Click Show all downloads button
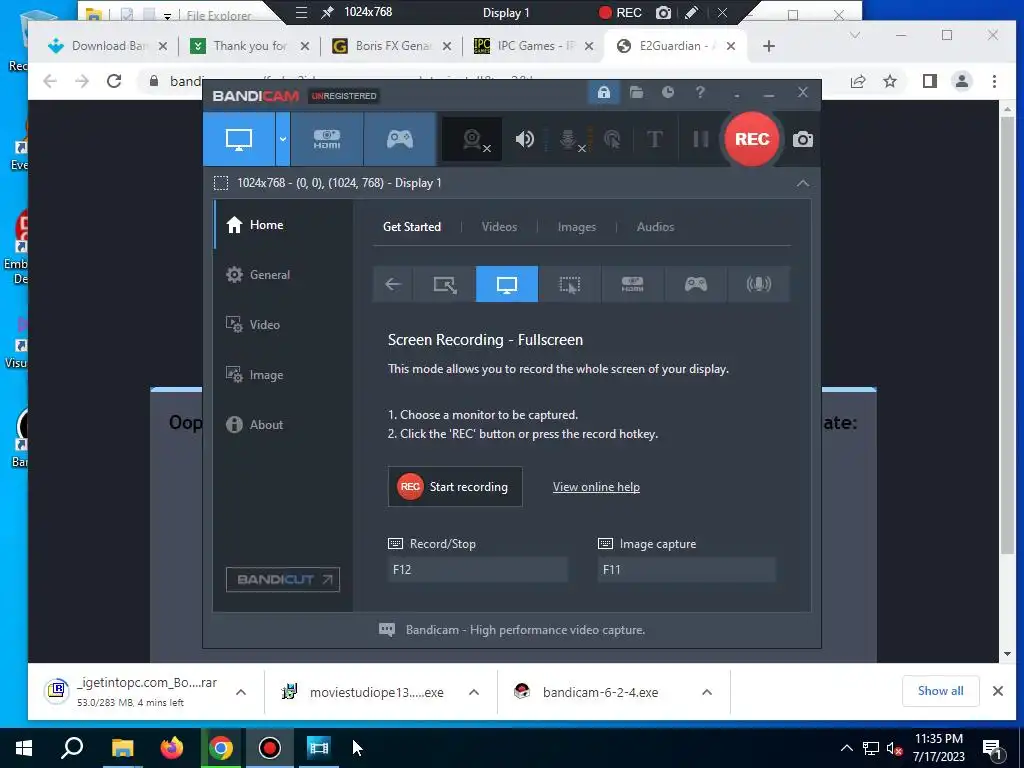The width and height of the screenshot is (1024, 768). tap(940, 691)
